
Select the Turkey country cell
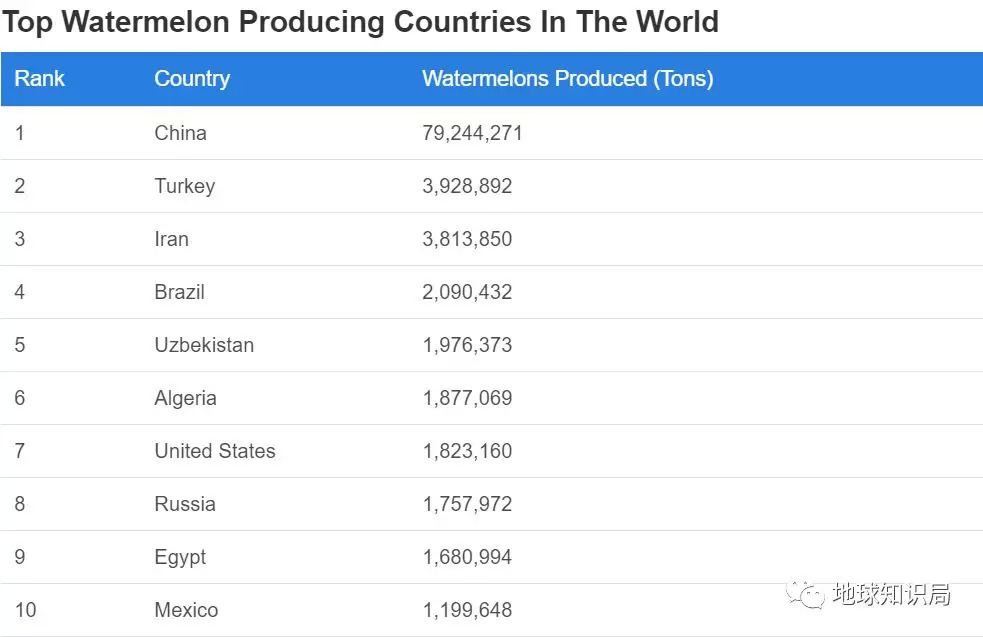[x=184, y=186]
